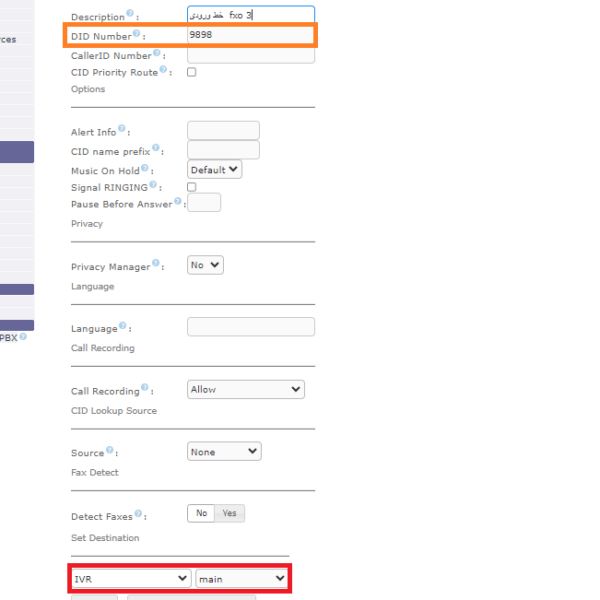Focus the CID name prefix text field
Viewport: 600px width, 600px height.
[x=223, y=150]
